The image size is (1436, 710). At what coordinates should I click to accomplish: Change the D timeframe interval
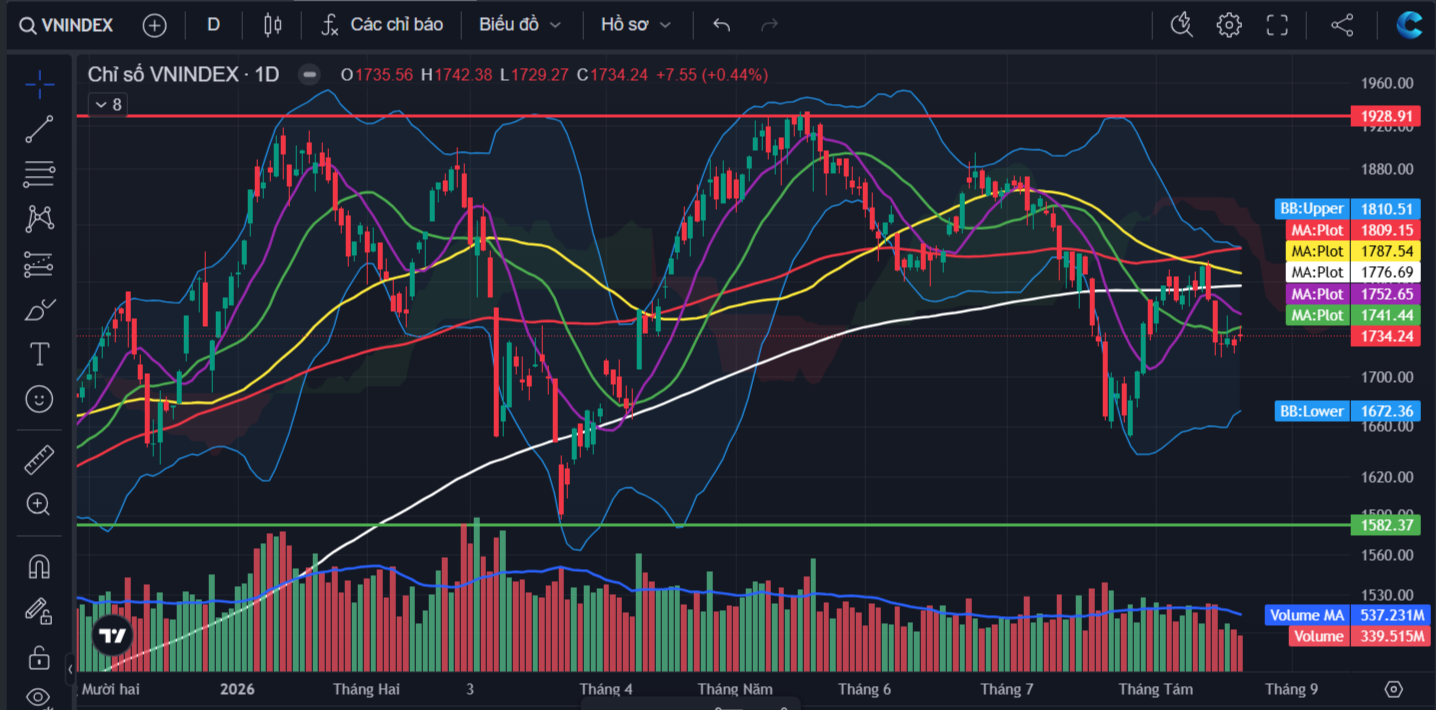(x=213, y=25)
